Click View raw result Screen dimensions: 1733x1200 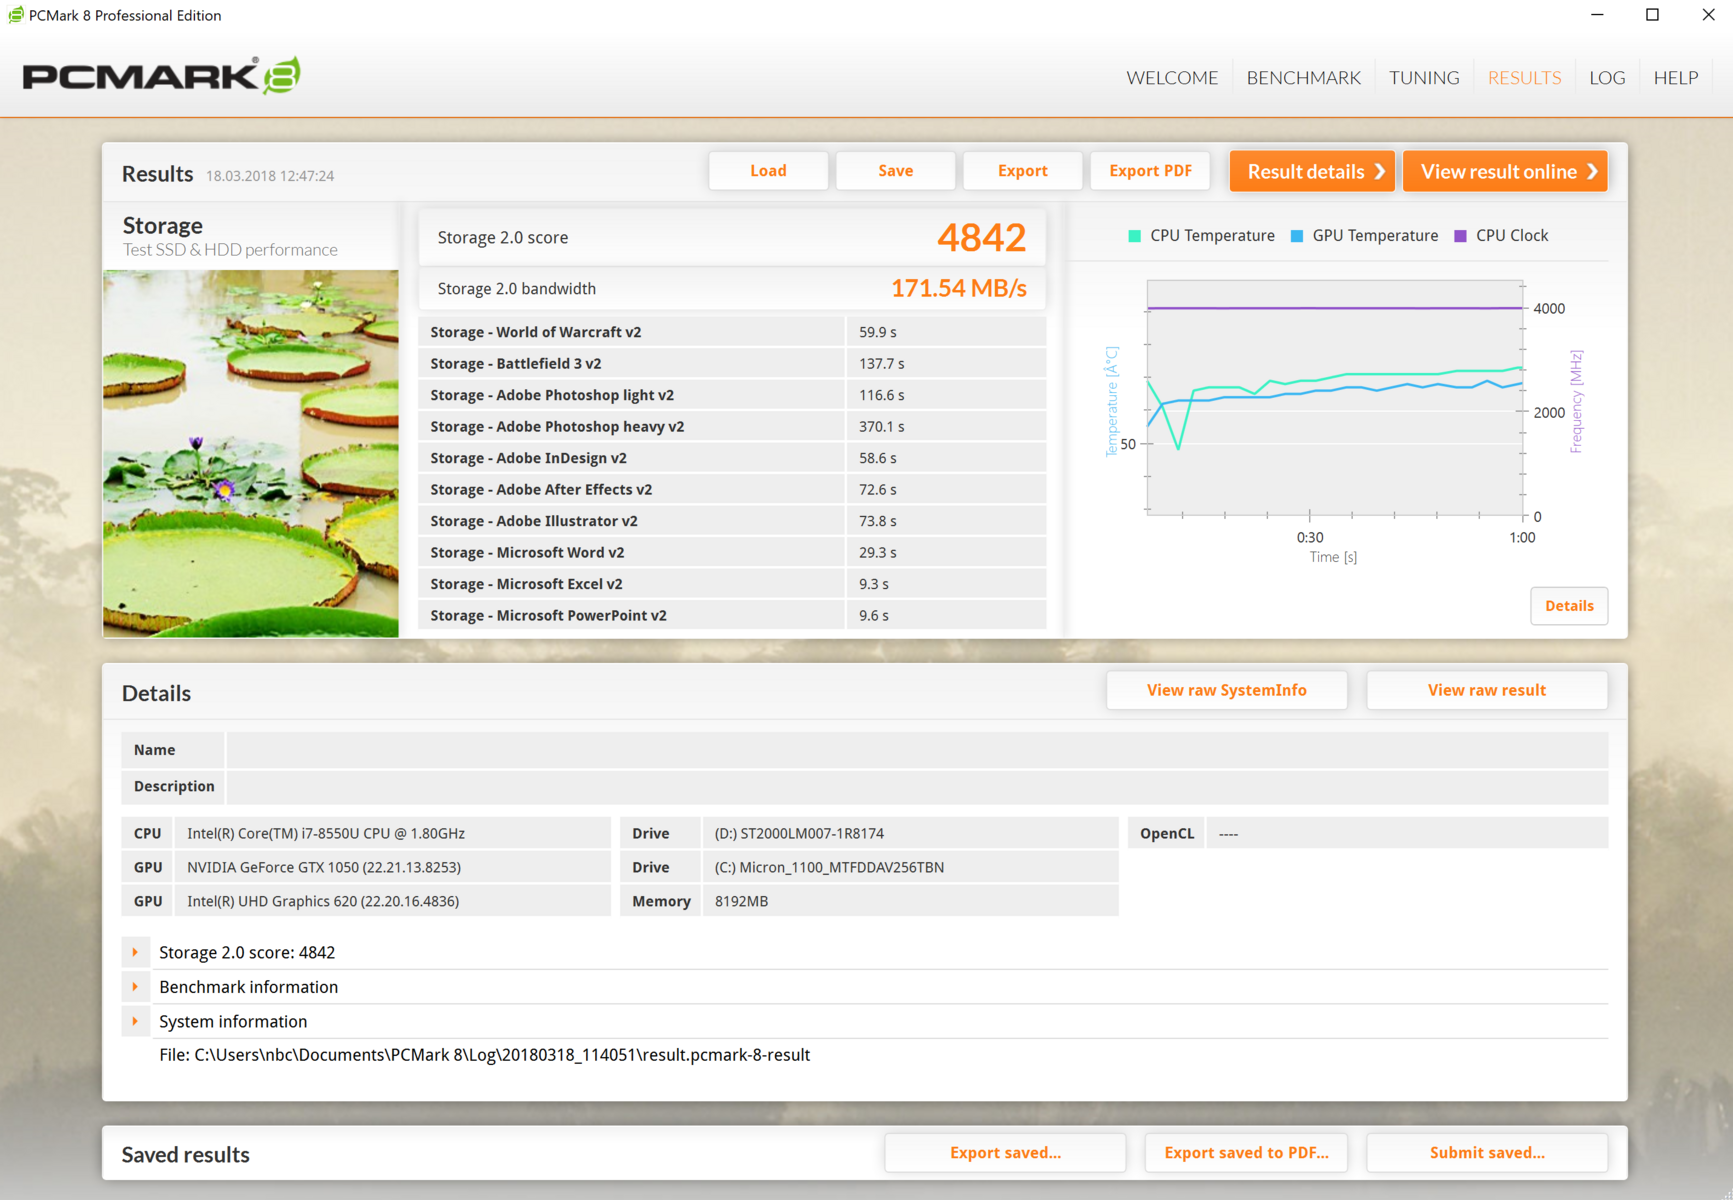[x=1486, y=690]
